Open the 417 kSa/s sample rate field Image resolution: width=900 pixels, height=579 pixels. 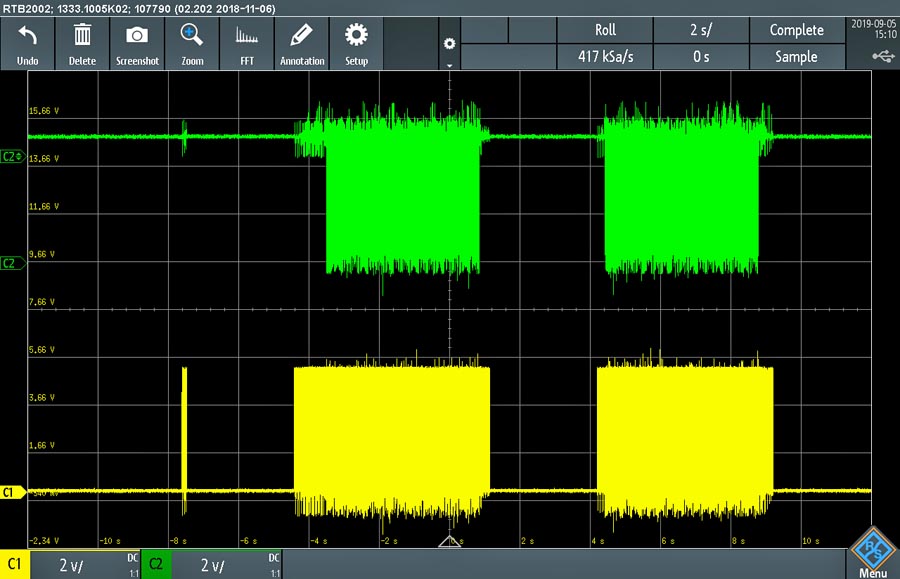coord(605,57)
